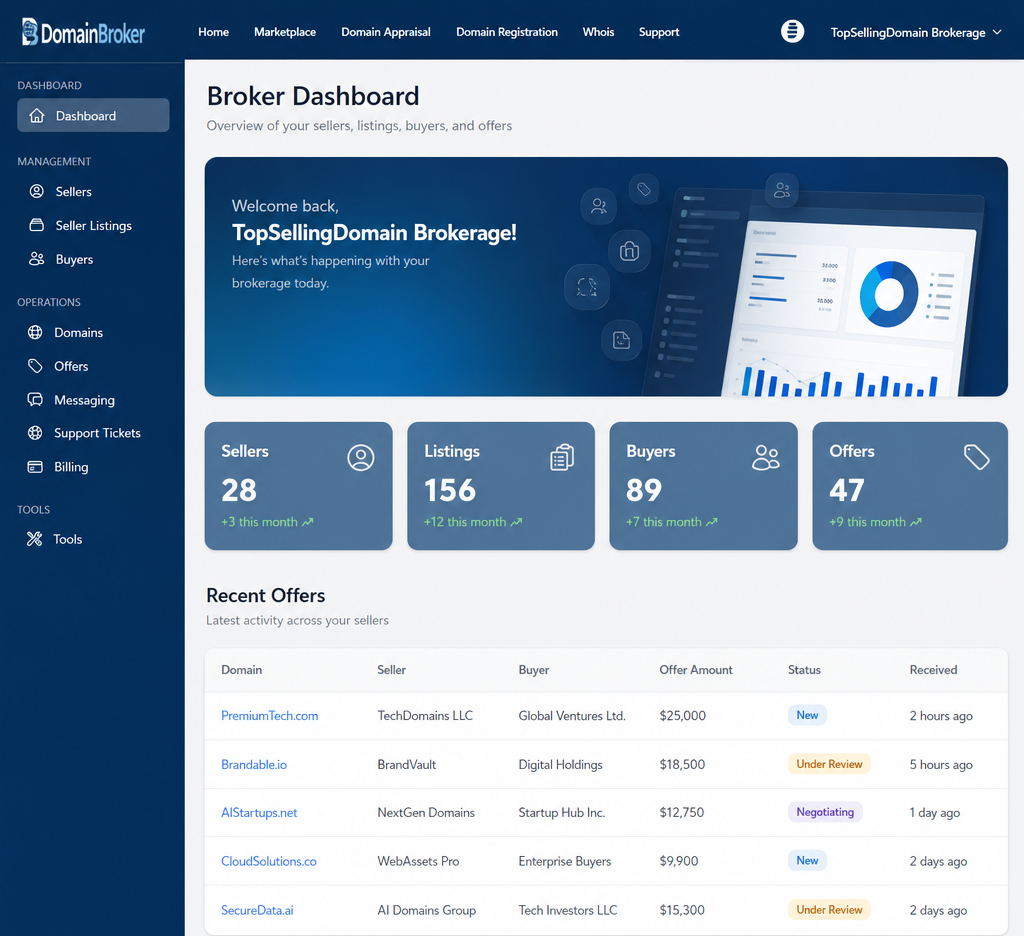Click the DomainBroker logo
The width and height of the screenshot is (1024, 936).
coord(84,32)
